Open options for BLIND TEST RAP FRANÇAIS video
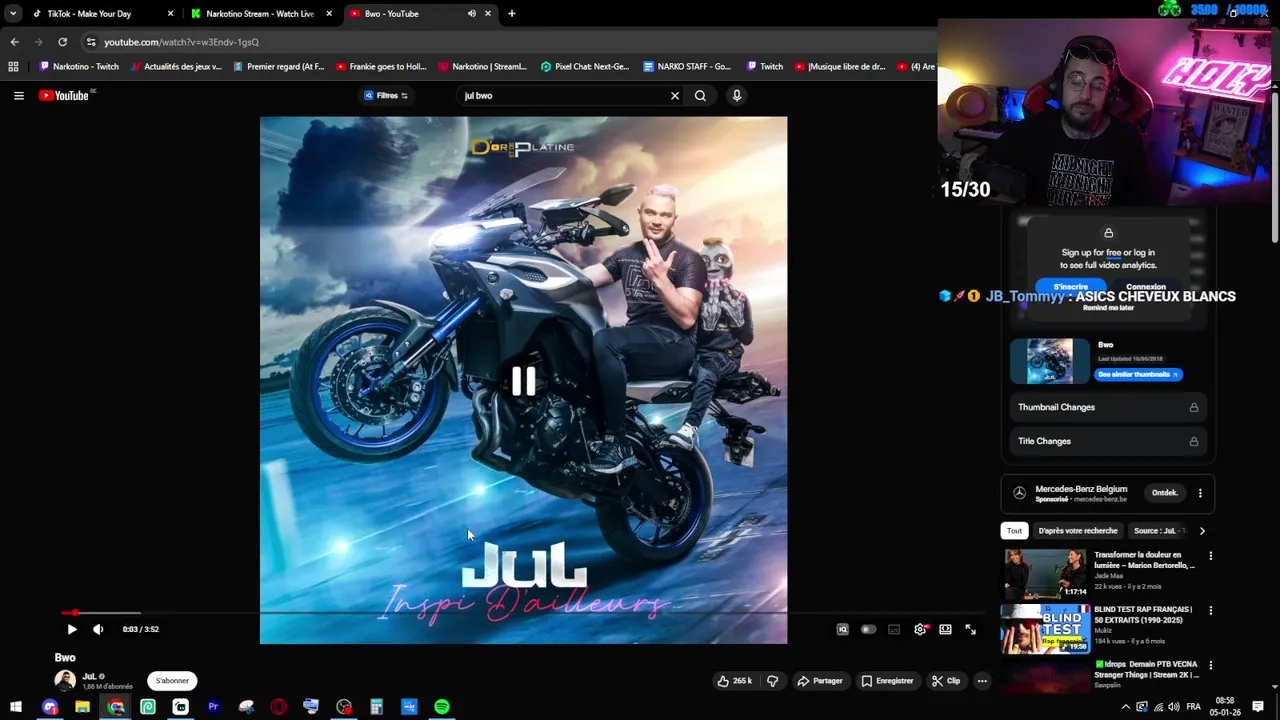Viewport: 1280px width, 720px height. pyautogui.click(x=1211, y=610)
